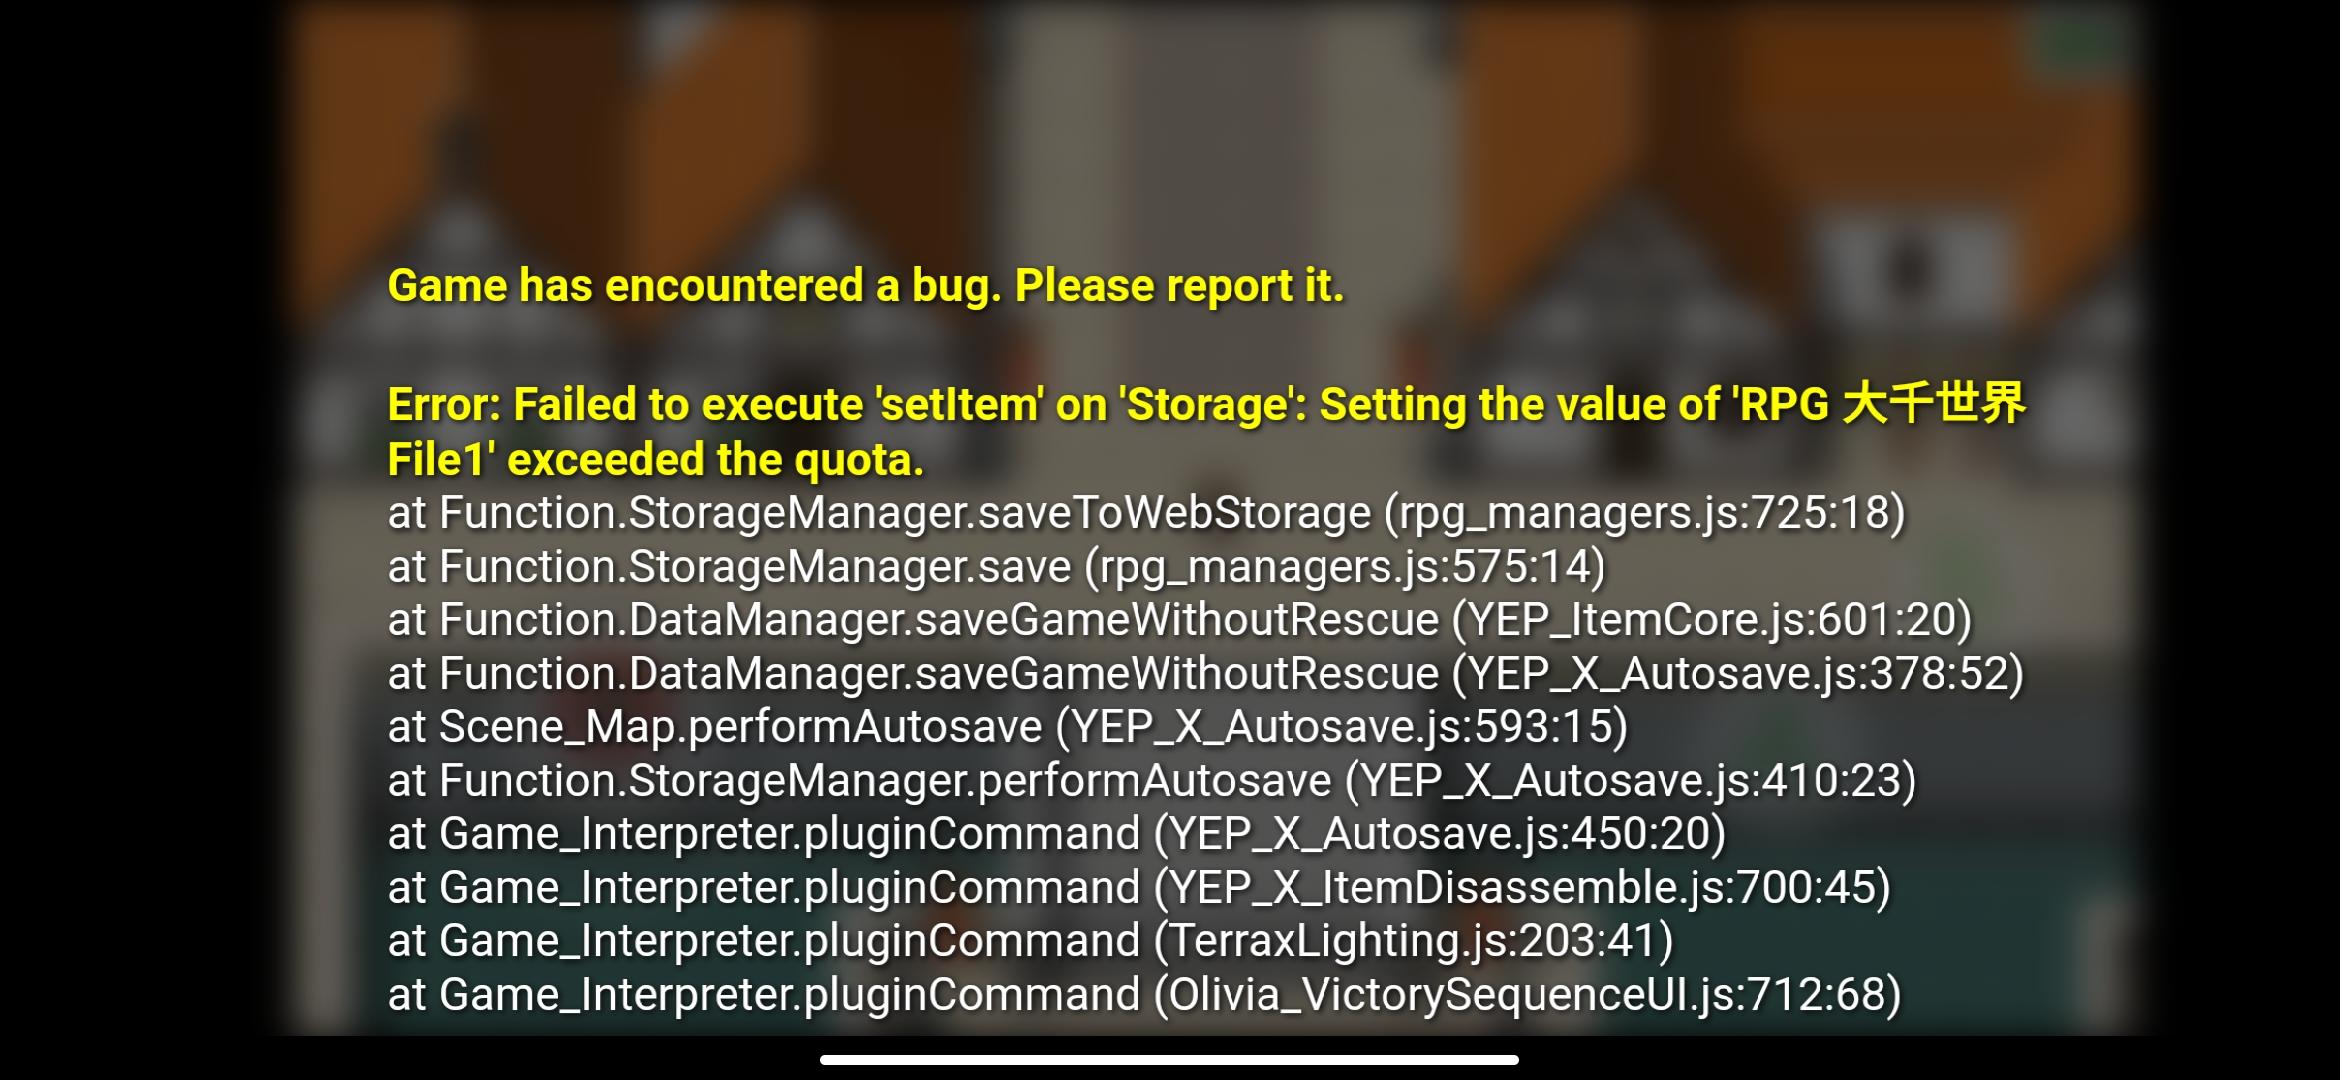The height and width of the screenshot is (1080, 2340).
Task: Click the StorageManager.performAutosave stack line
Action: pyautogui.click(x=1152, y=781)
